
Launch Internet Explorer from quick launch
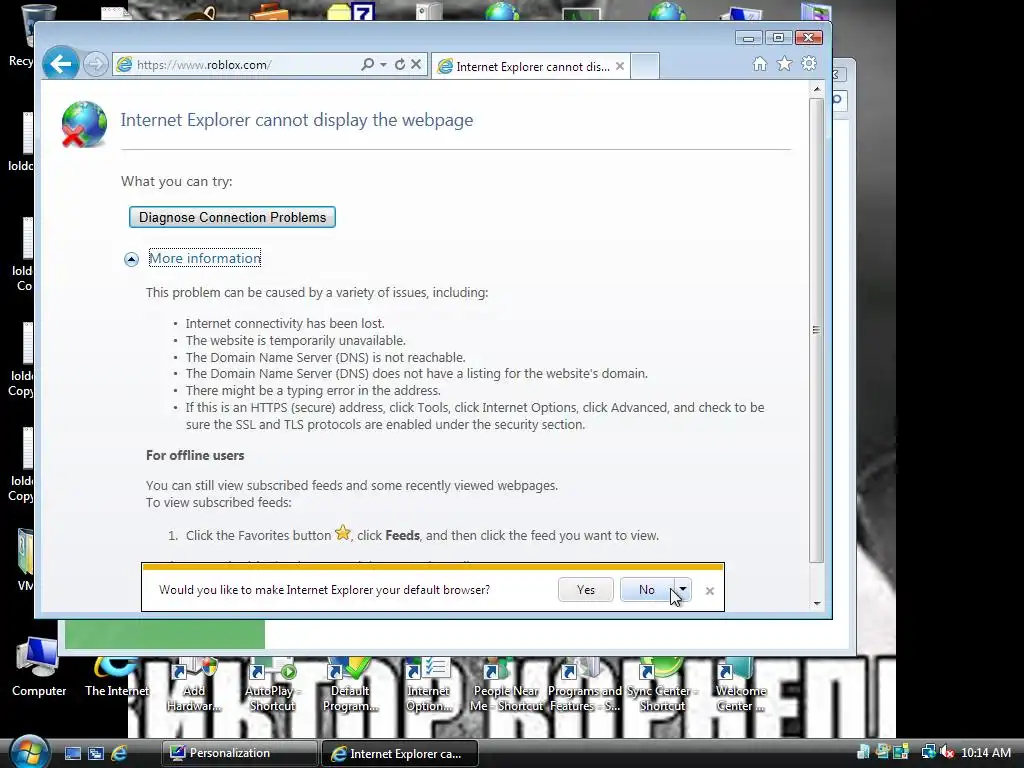tap(120, 753)
